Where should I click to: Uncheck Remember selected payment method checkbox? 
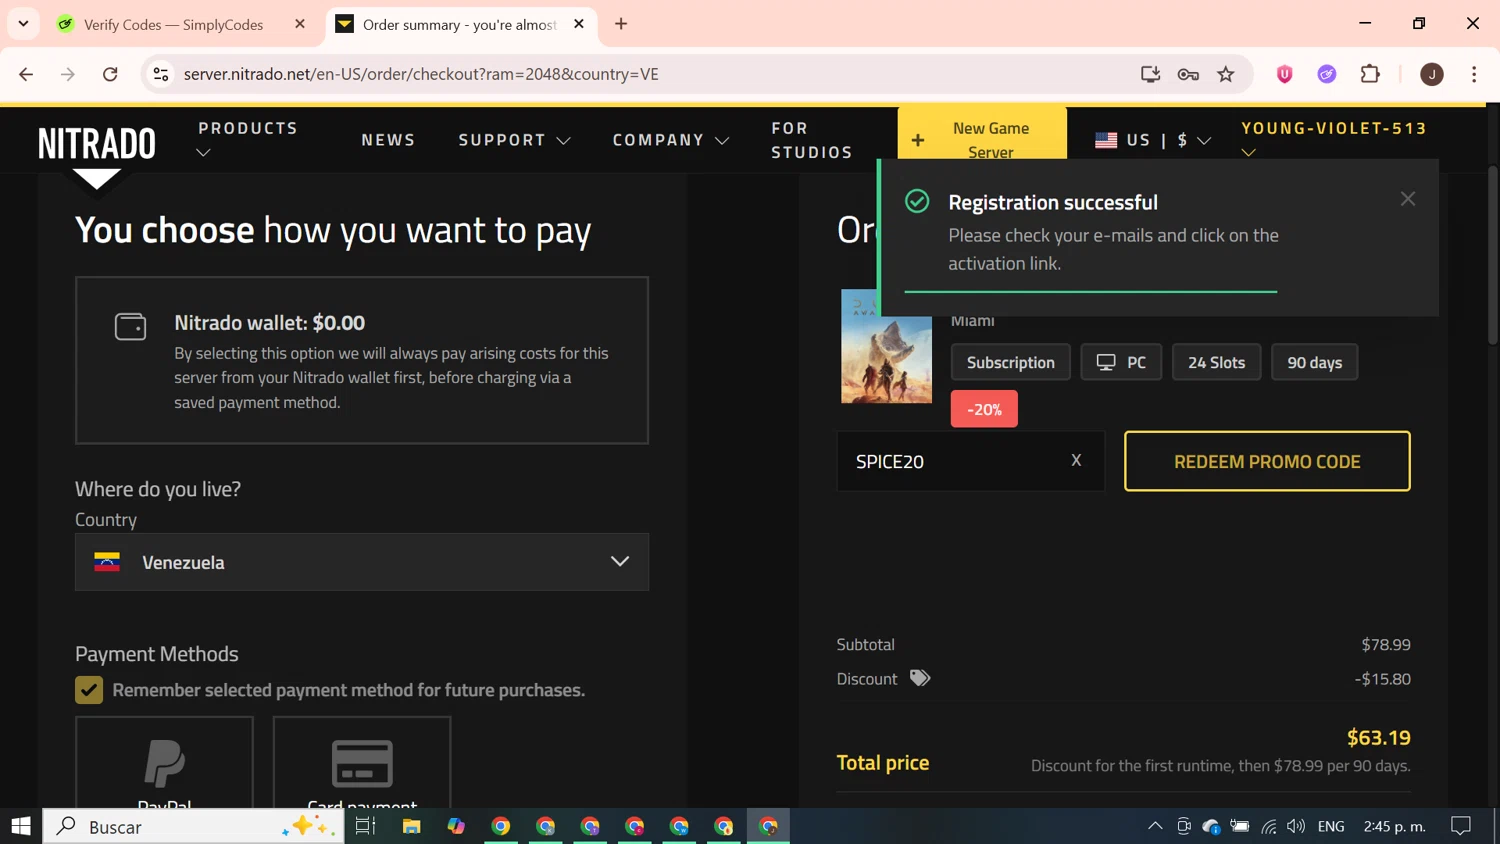(x=89, y=690)
